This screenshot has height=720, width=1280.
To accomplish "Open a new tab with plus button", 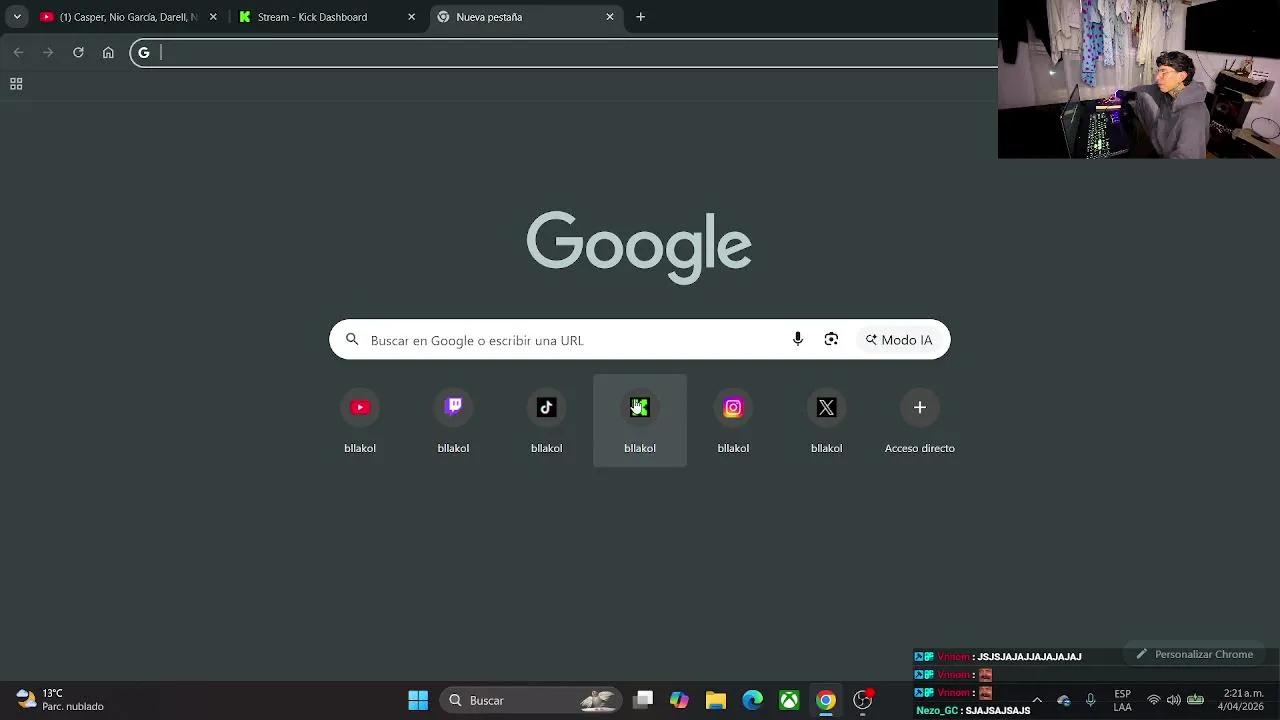I will 641,17.
